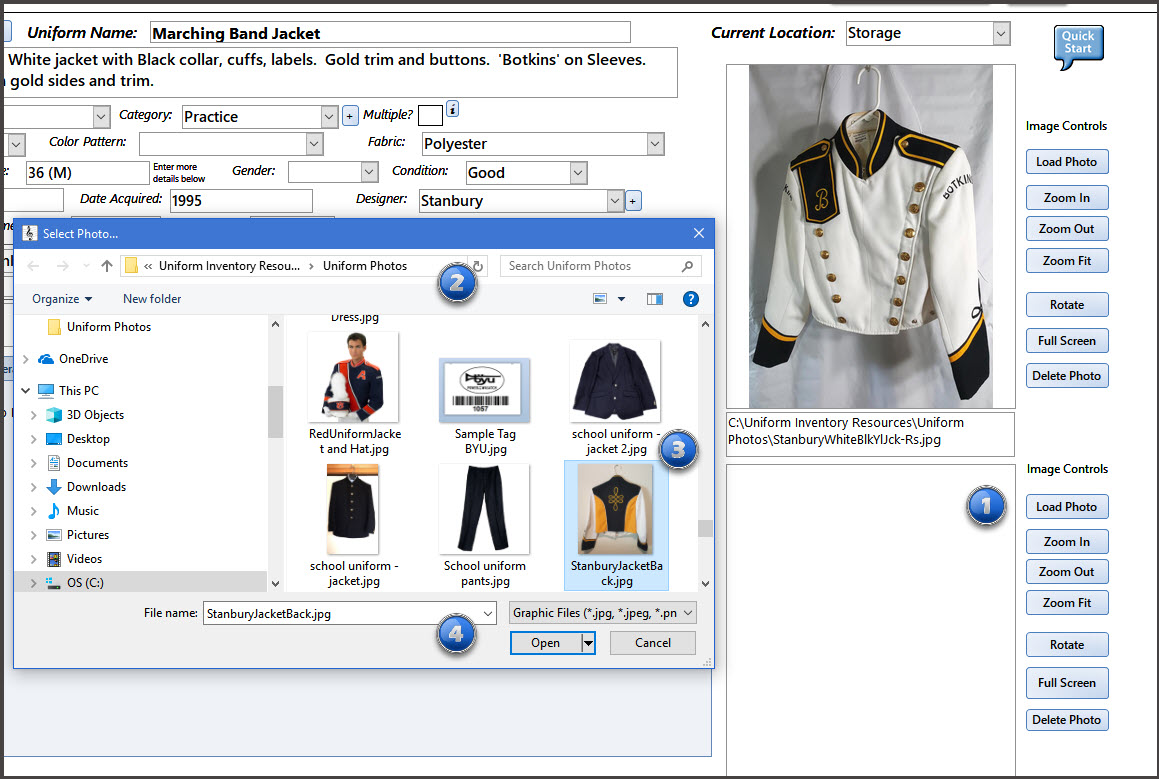Click the Search Uniform Photos field

tap(590, 266)
